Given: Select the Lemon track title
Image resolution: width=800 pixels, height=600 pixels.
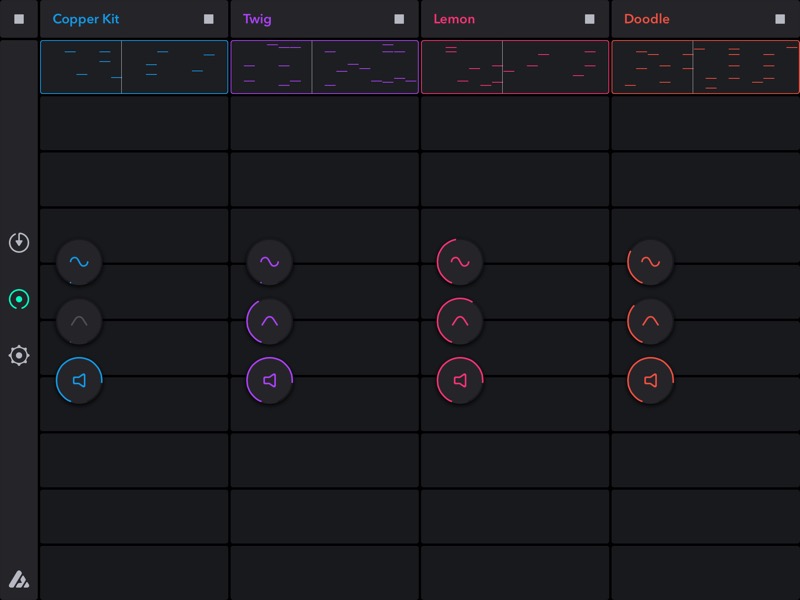Looking at the screenshot, I should [x=454, y=19].
